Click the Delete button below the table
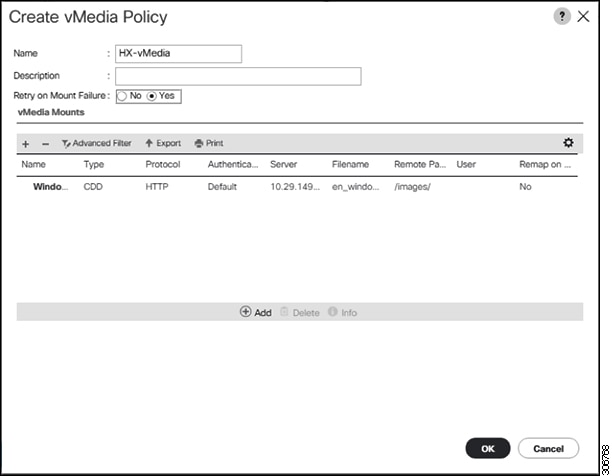This screenshot has width=612, height=476. coord(300,312)
